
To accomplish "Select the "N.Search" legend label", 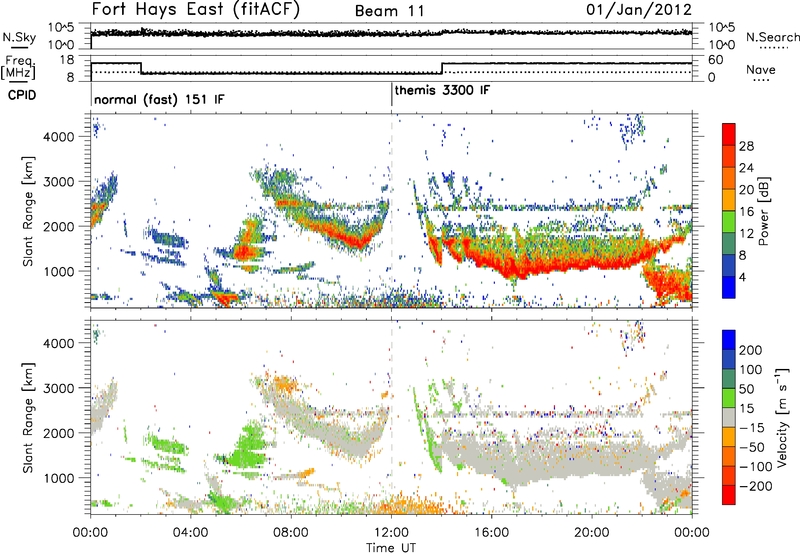I will (x=772, y=37).
